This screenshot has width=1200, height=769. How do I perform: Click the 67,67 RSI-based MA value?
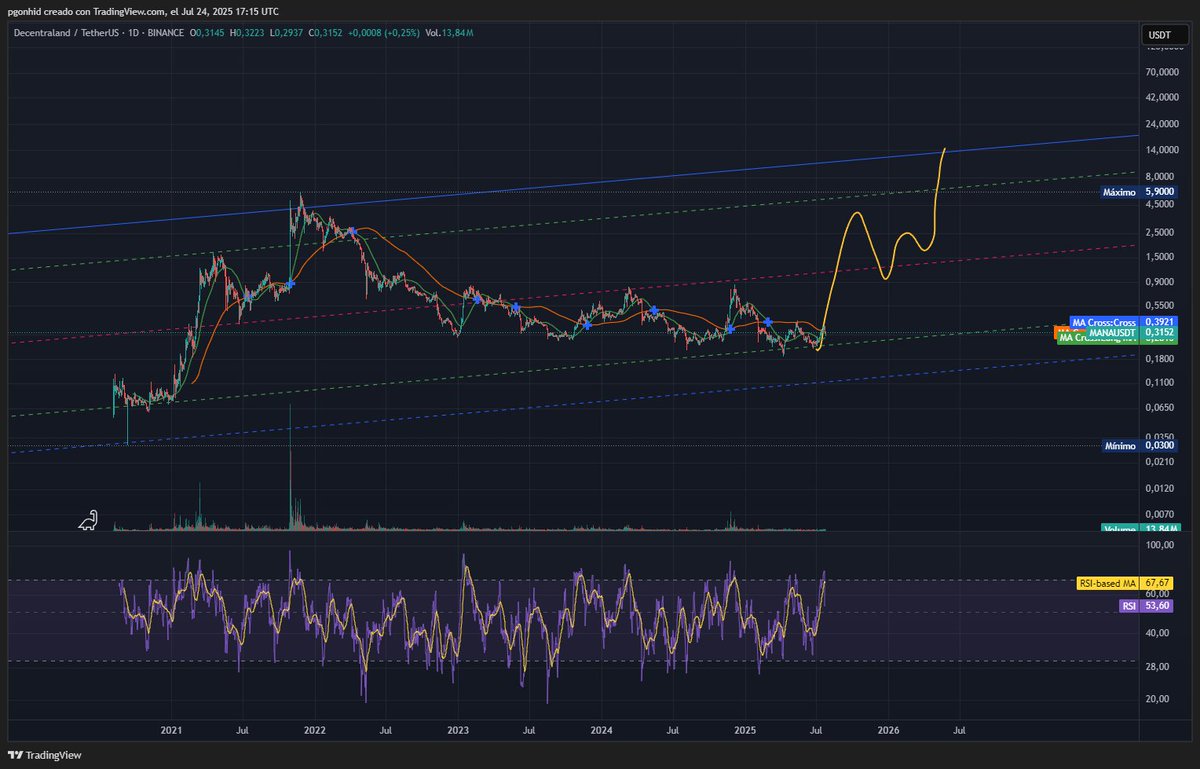click(1159, 582)
